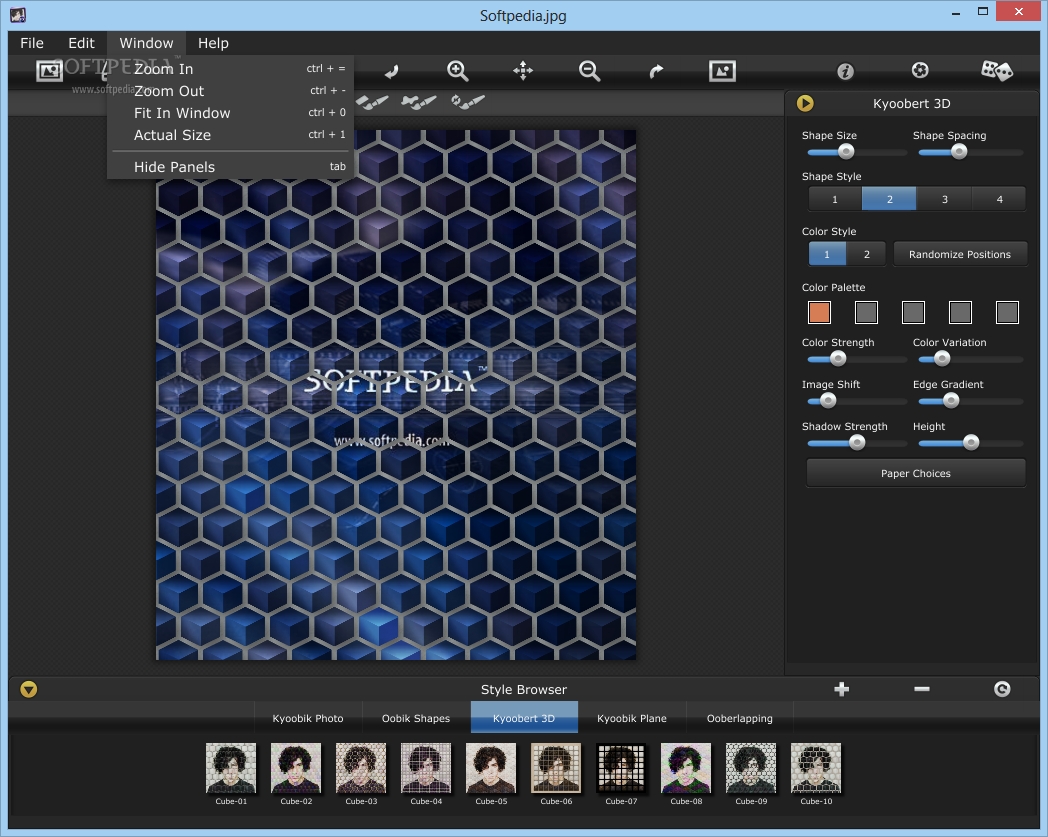Click the Color Strength slider handle
The height and width of the screenshot is (837, 1048).
pyautogui.click(x=837, y=359)
